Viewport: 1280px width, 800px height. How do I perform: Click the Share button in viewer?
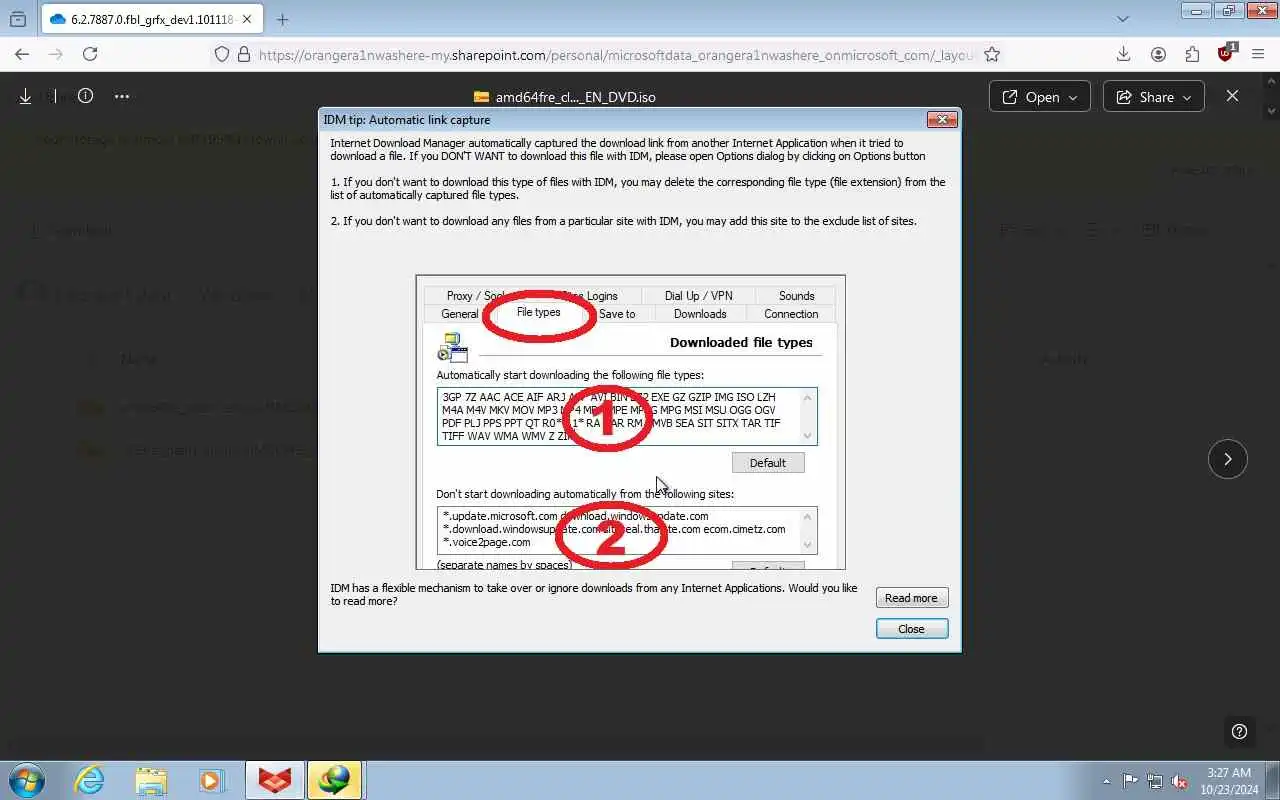pyautogui.click(x=1154, y=97)
